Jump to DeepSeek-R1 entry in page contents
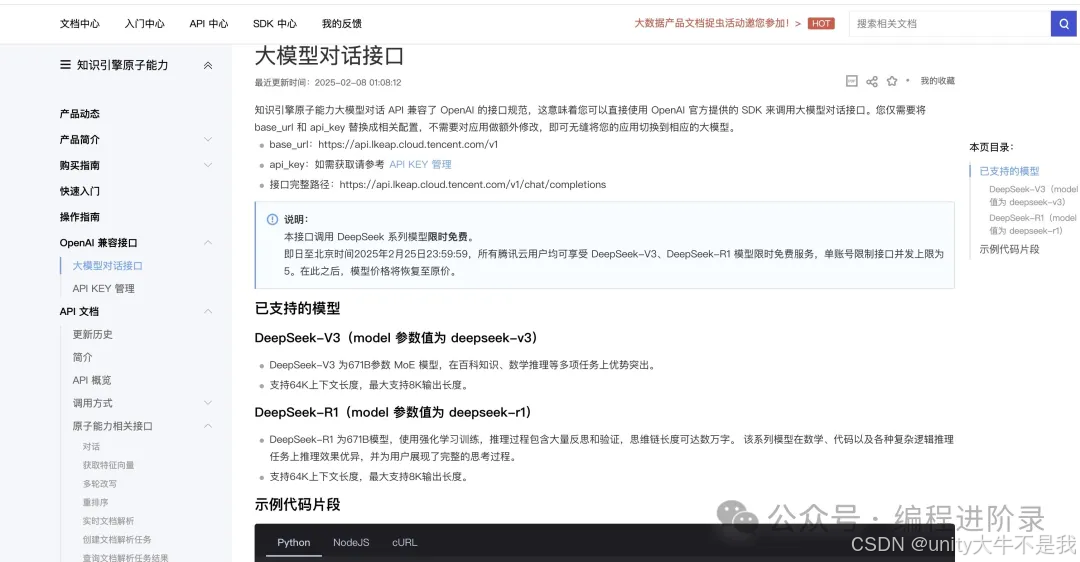The height and width of the screenshot is (562, 1080). [1032, 225]
